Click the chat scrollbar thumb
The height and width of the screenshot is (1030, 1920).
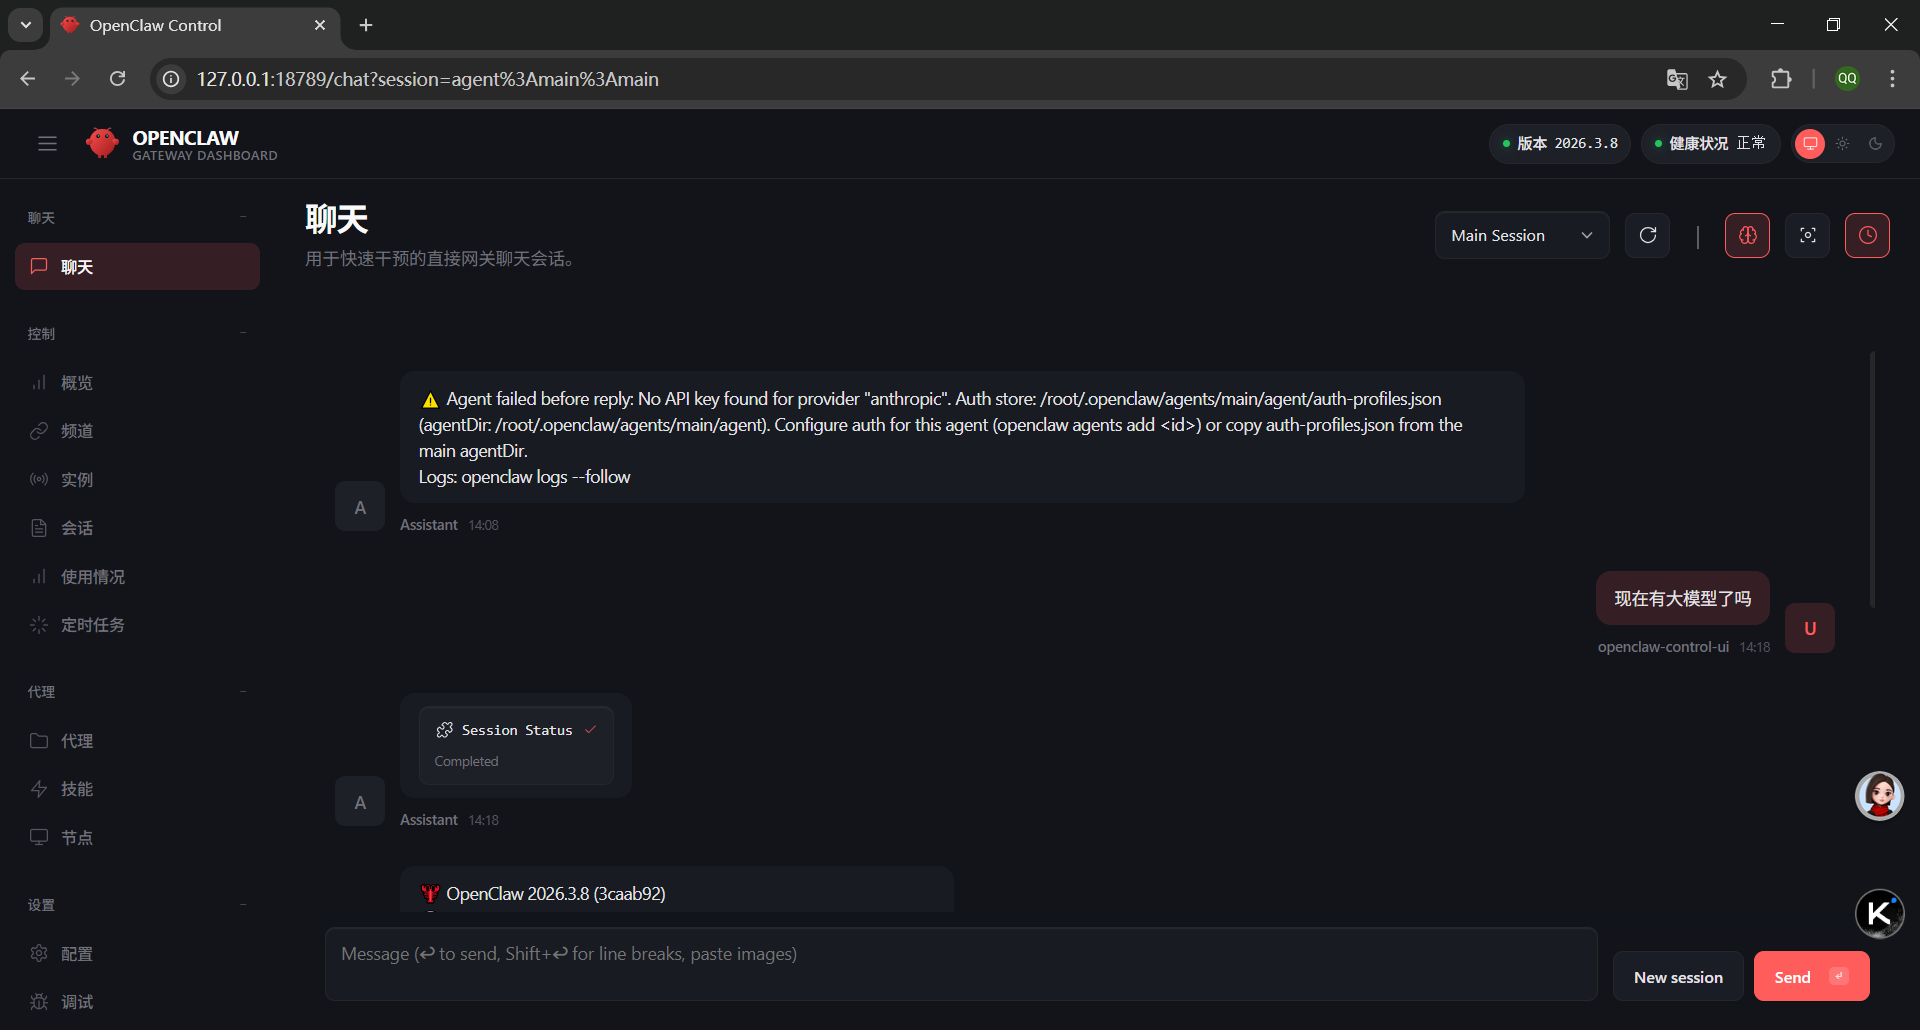[1872, 479]
